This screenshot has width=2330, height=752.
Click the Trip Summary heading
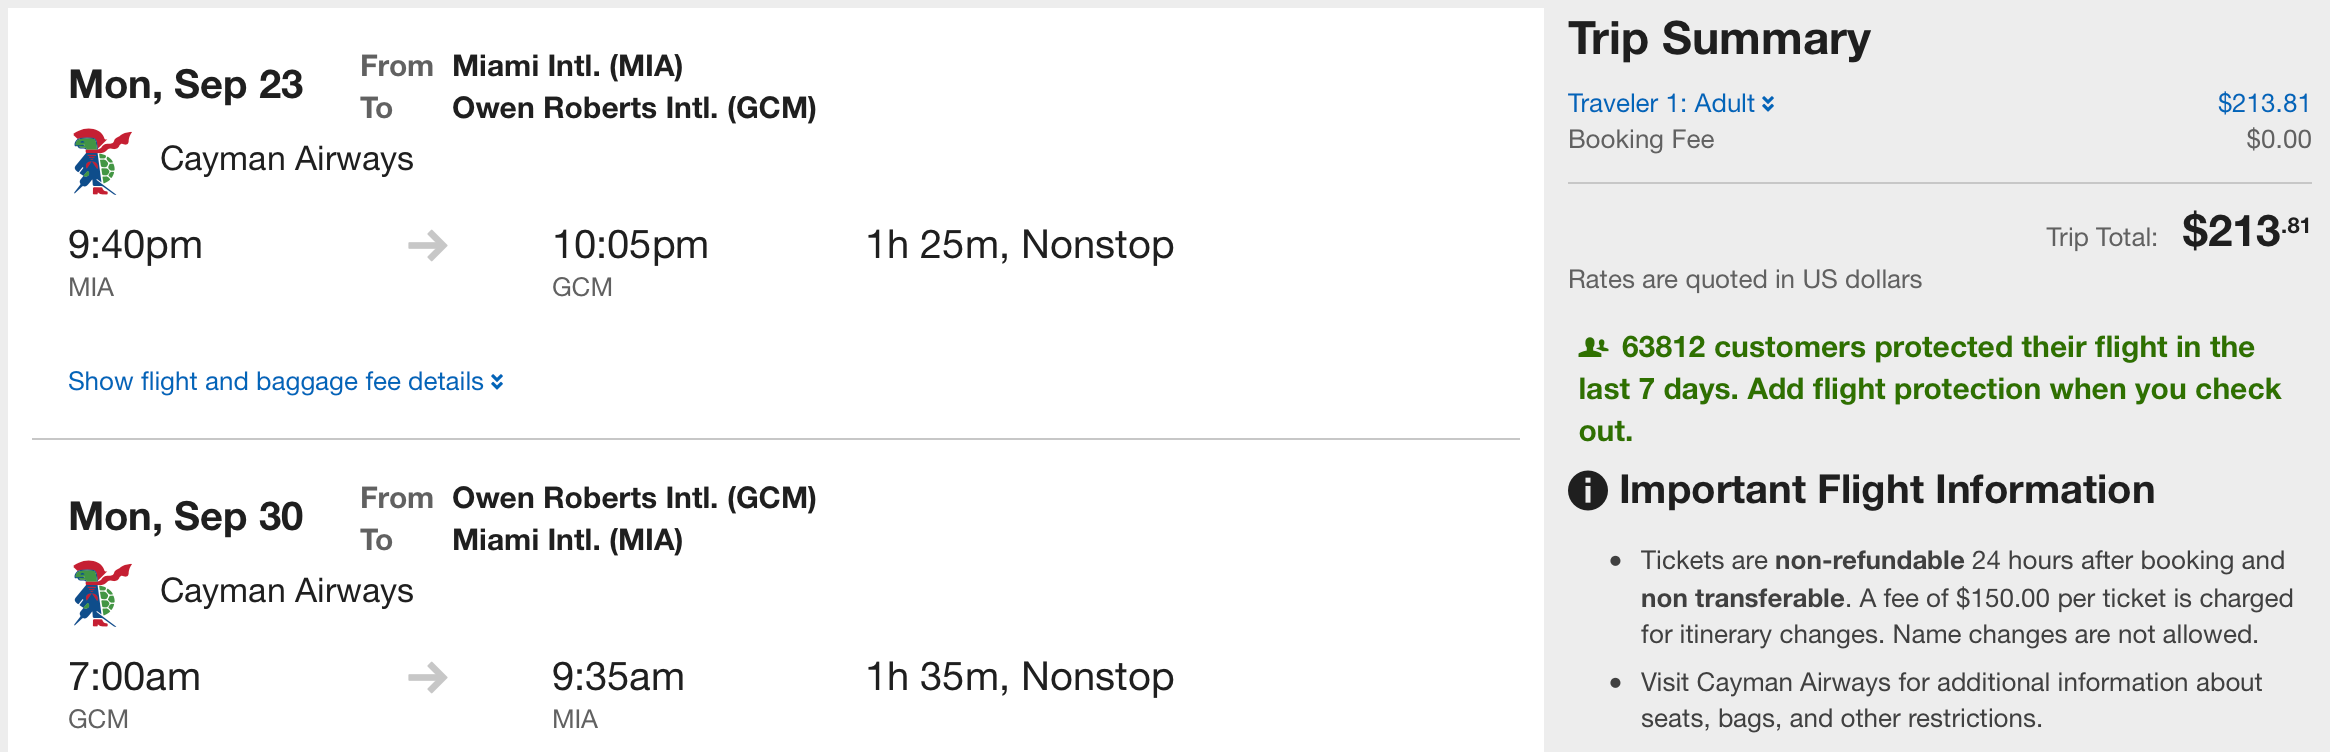[1718, 40]
